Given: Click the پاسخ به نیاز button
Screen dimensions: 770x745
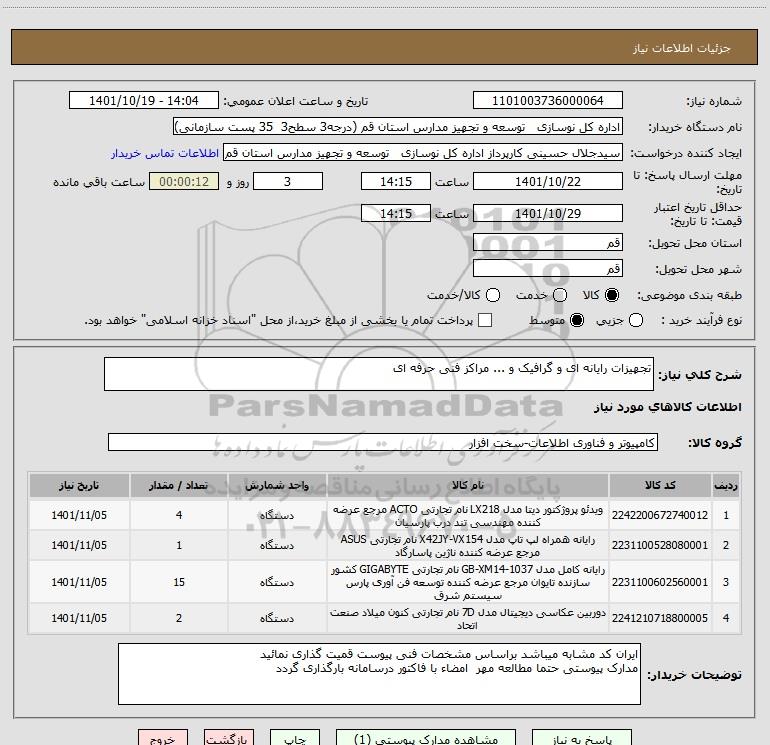Looking at the screenshot, I should (x=582, y=738).
